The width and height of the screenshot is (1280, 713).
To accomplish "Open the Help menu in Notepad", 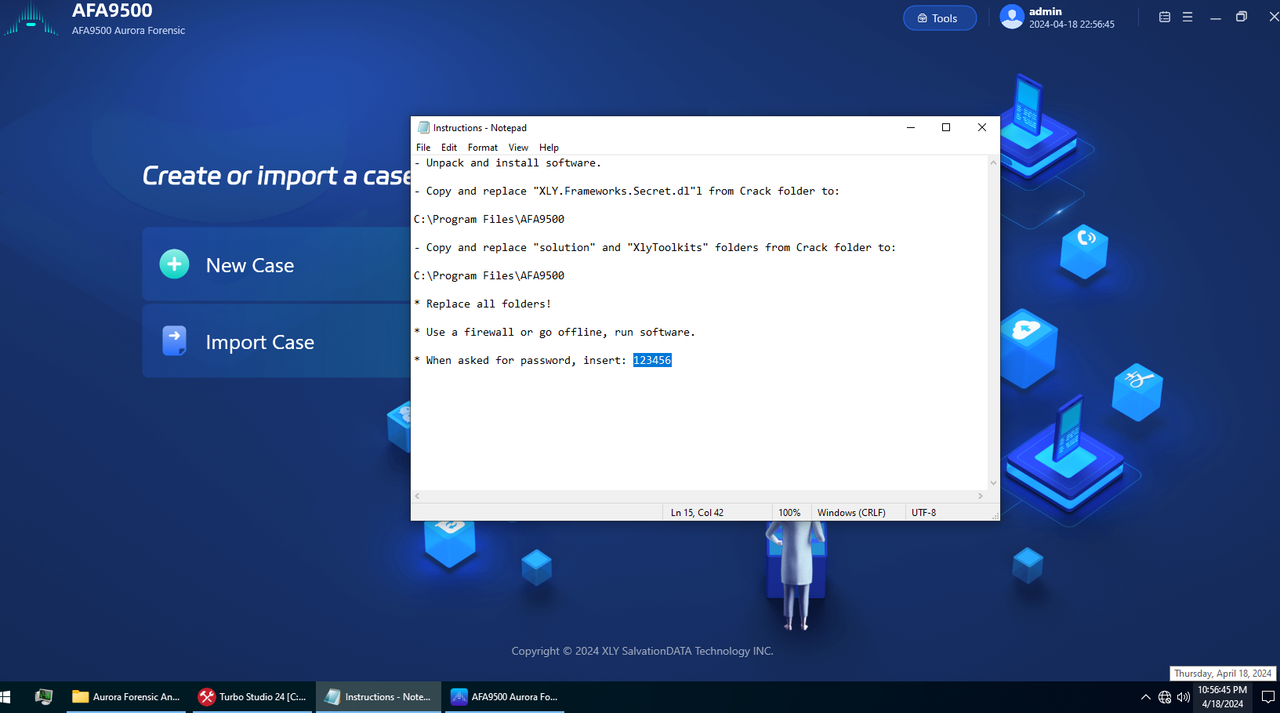I will click(x=549, y=147).
